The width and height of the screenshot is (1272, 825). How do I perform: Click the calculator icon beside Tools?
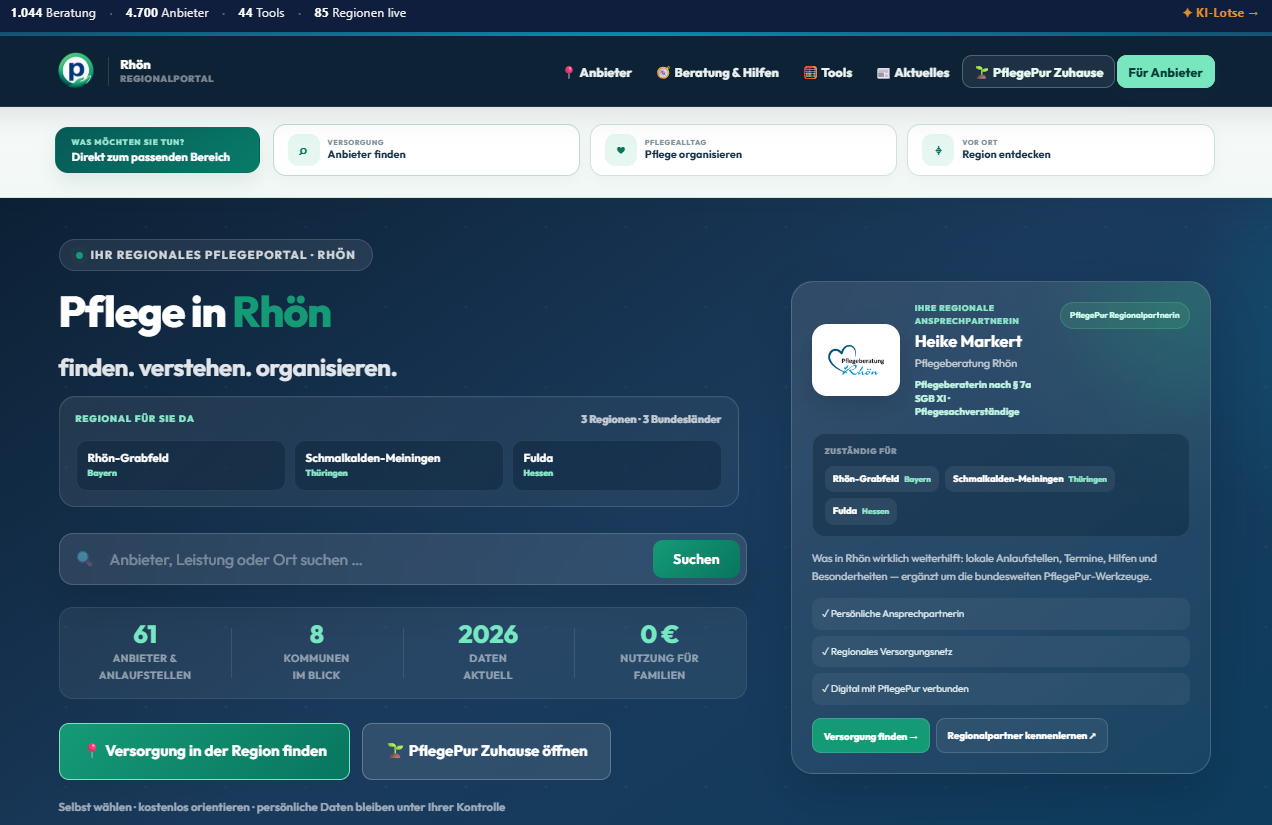811,73
